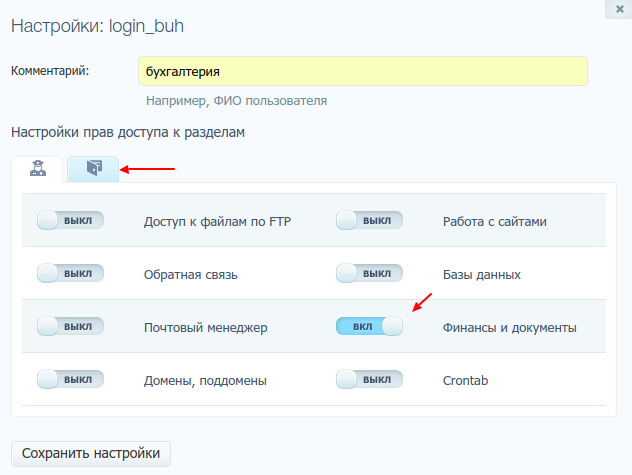
Task: Enable the Почтовый менеджер toggle
Action: click(x=70, y=326)
